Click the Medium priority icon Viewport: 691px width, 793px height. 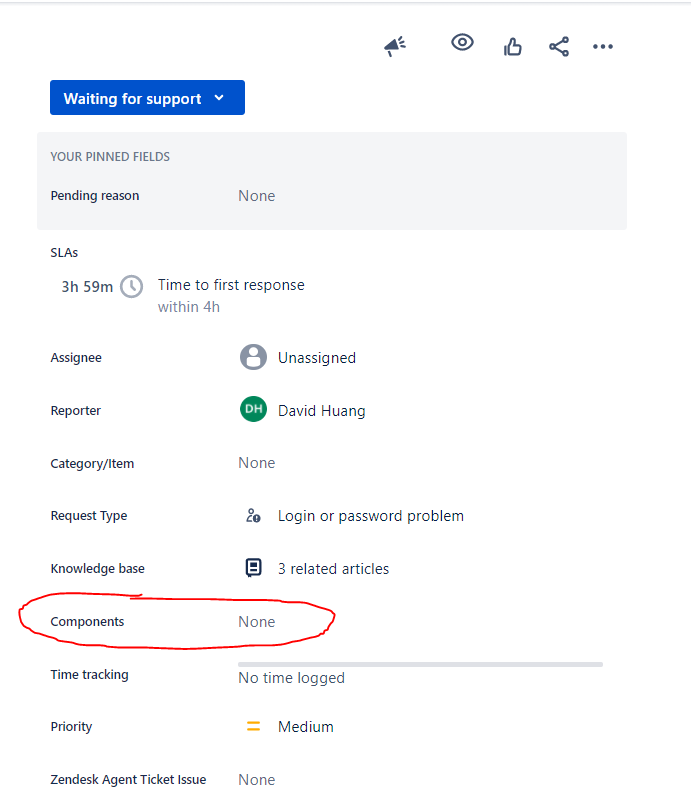(253, 727)
